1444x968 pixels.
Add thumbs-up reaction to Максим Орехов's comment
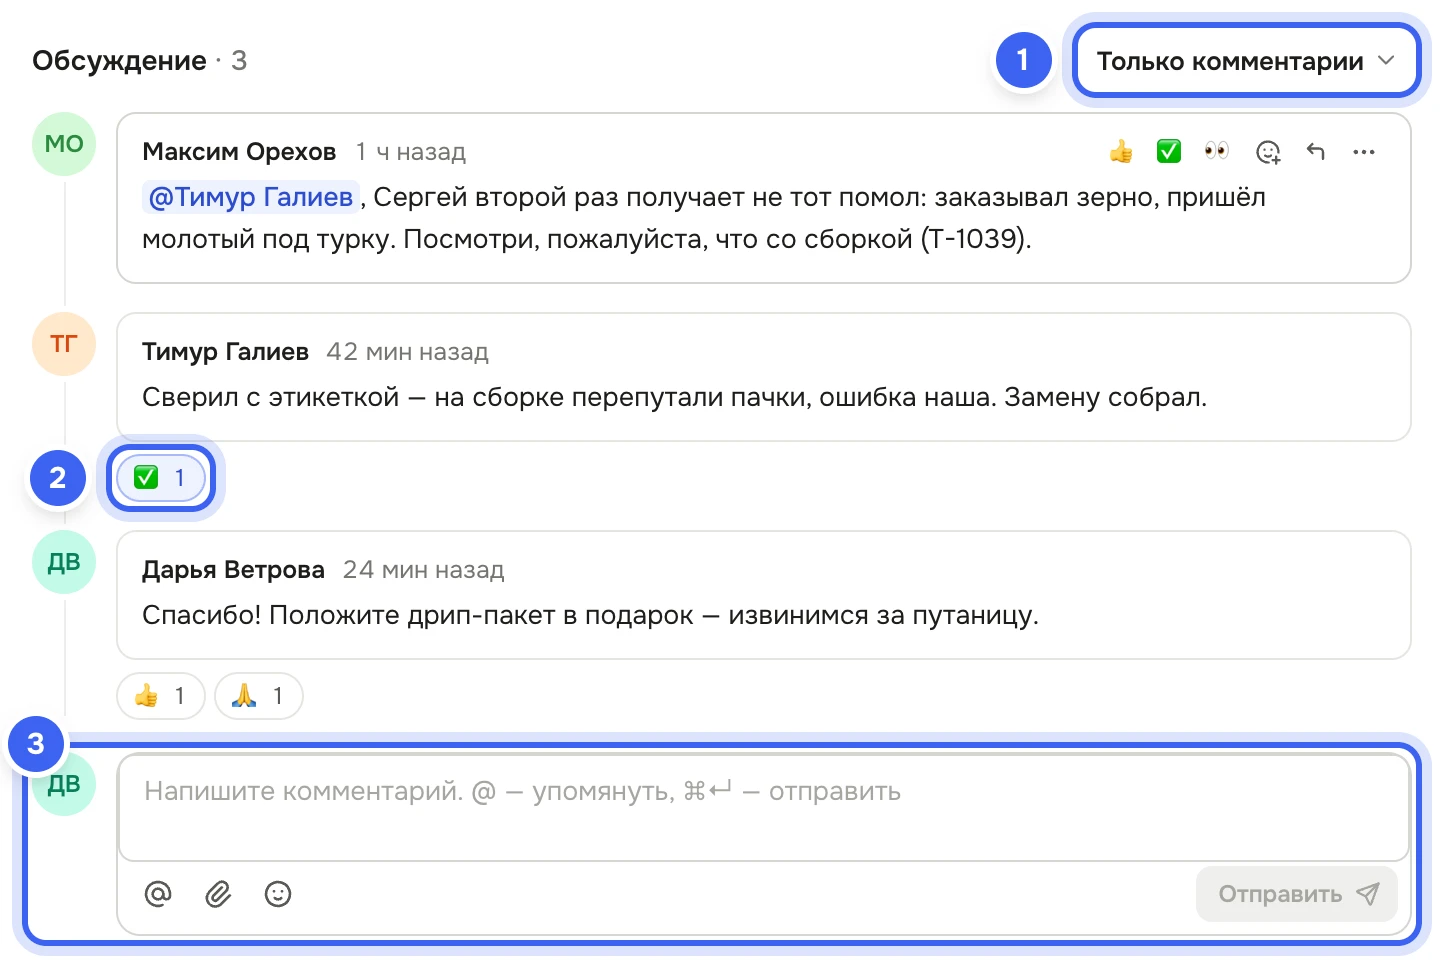pos(1121,152)
